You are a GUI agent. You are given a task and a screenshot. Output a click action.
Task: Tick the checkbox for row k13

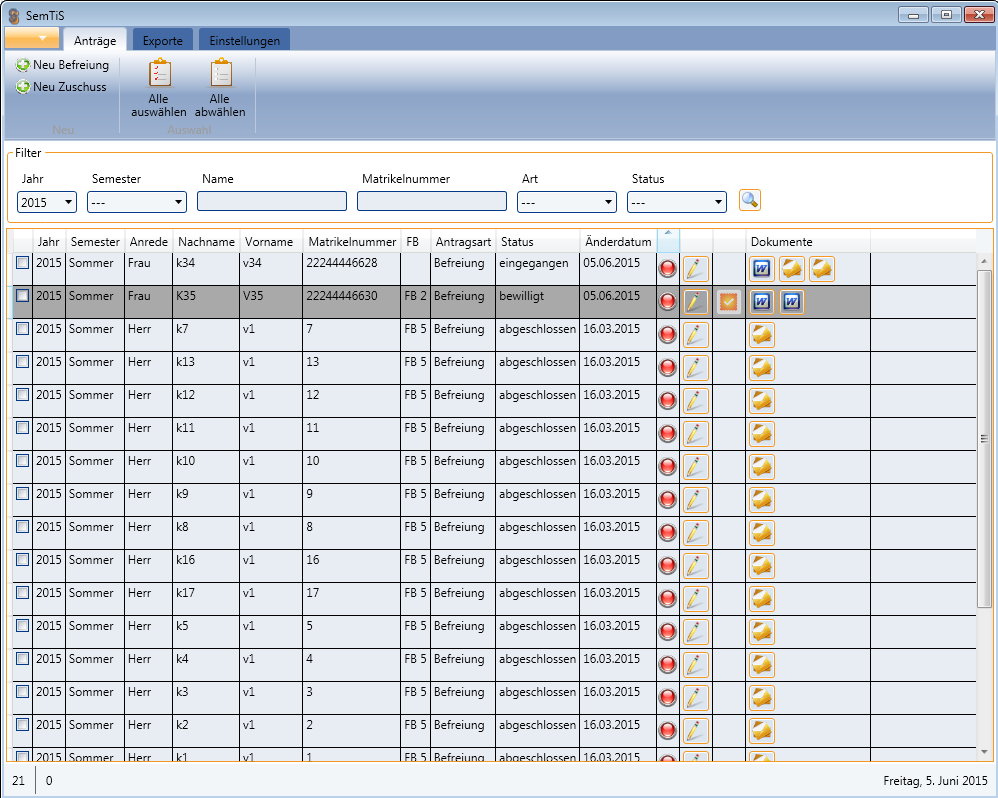tap(22, 361)
